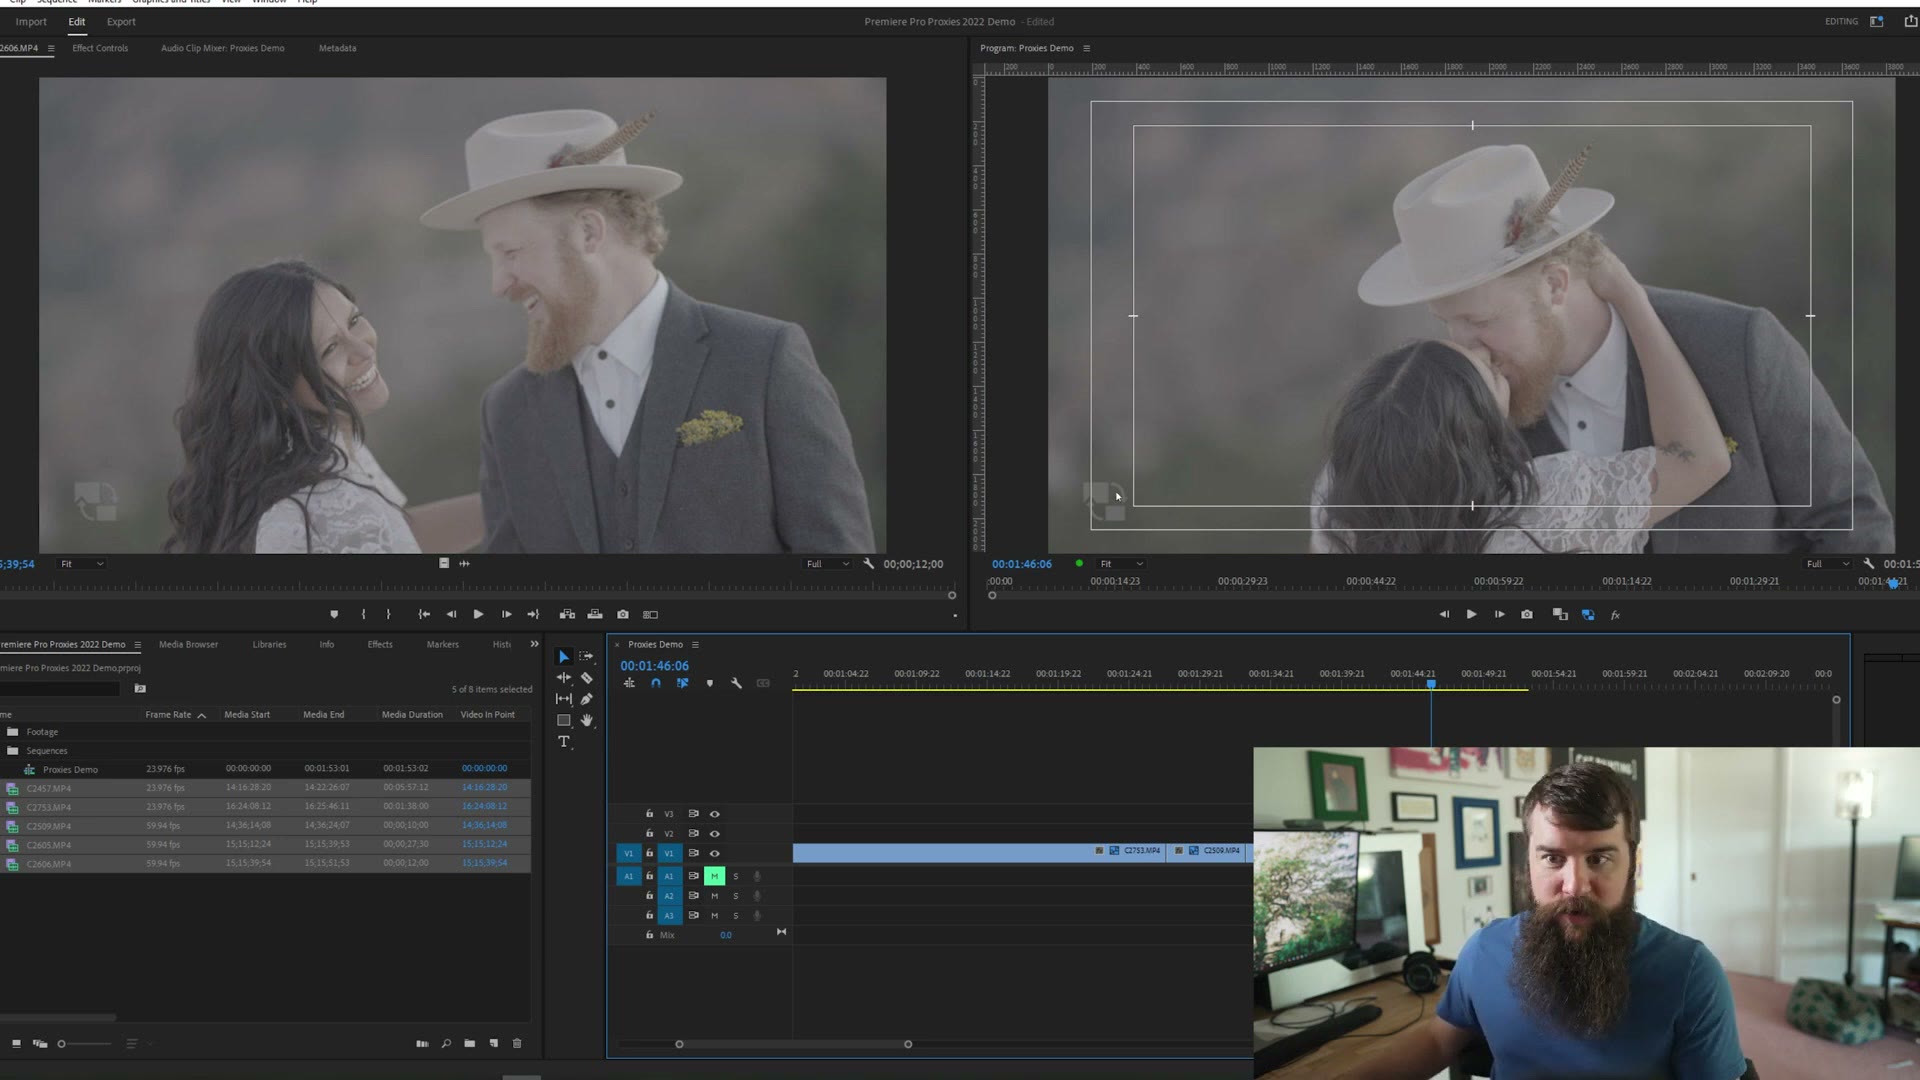This screenshot has width=1920, height=1080.
Task: Click comparison view button in Program monitor
Action: [1560, 614]
